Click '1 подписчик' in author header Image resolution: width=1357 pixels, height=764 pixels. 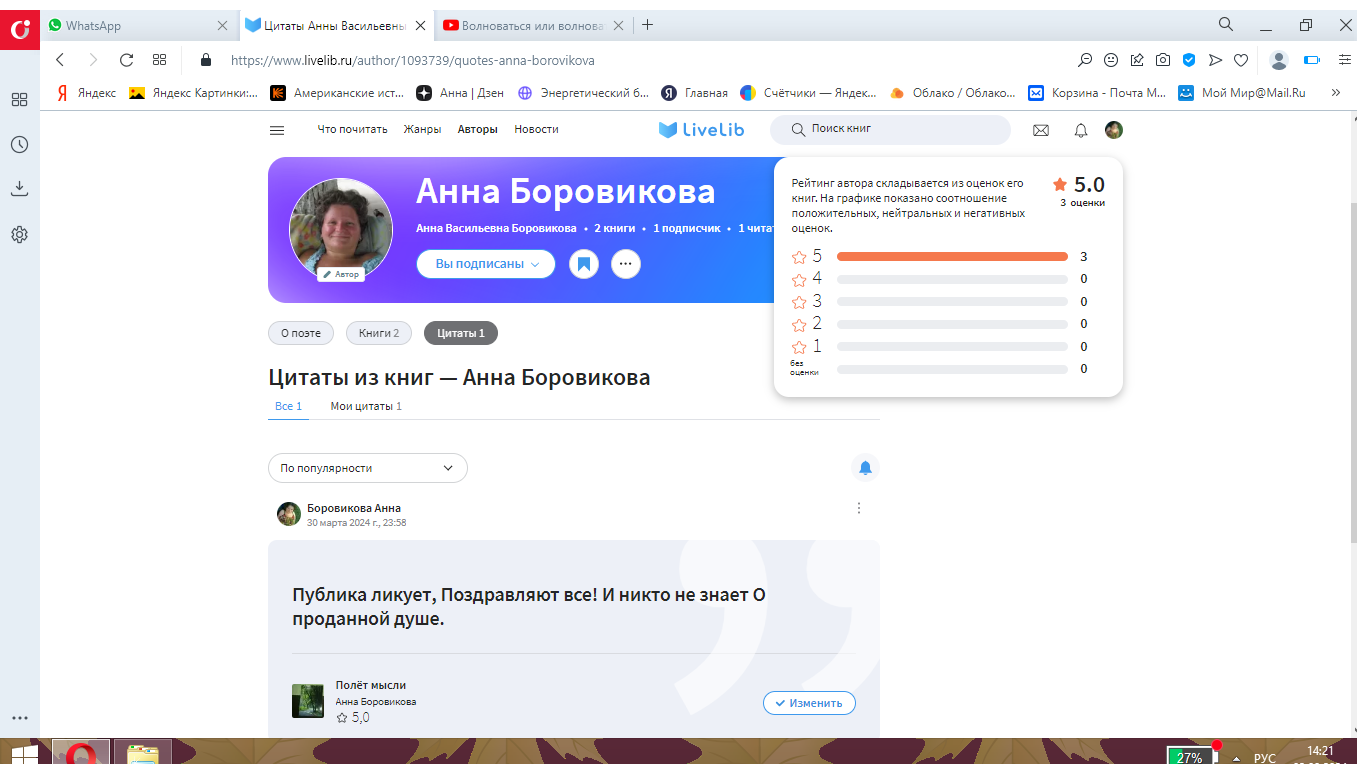tap(687, 228)
